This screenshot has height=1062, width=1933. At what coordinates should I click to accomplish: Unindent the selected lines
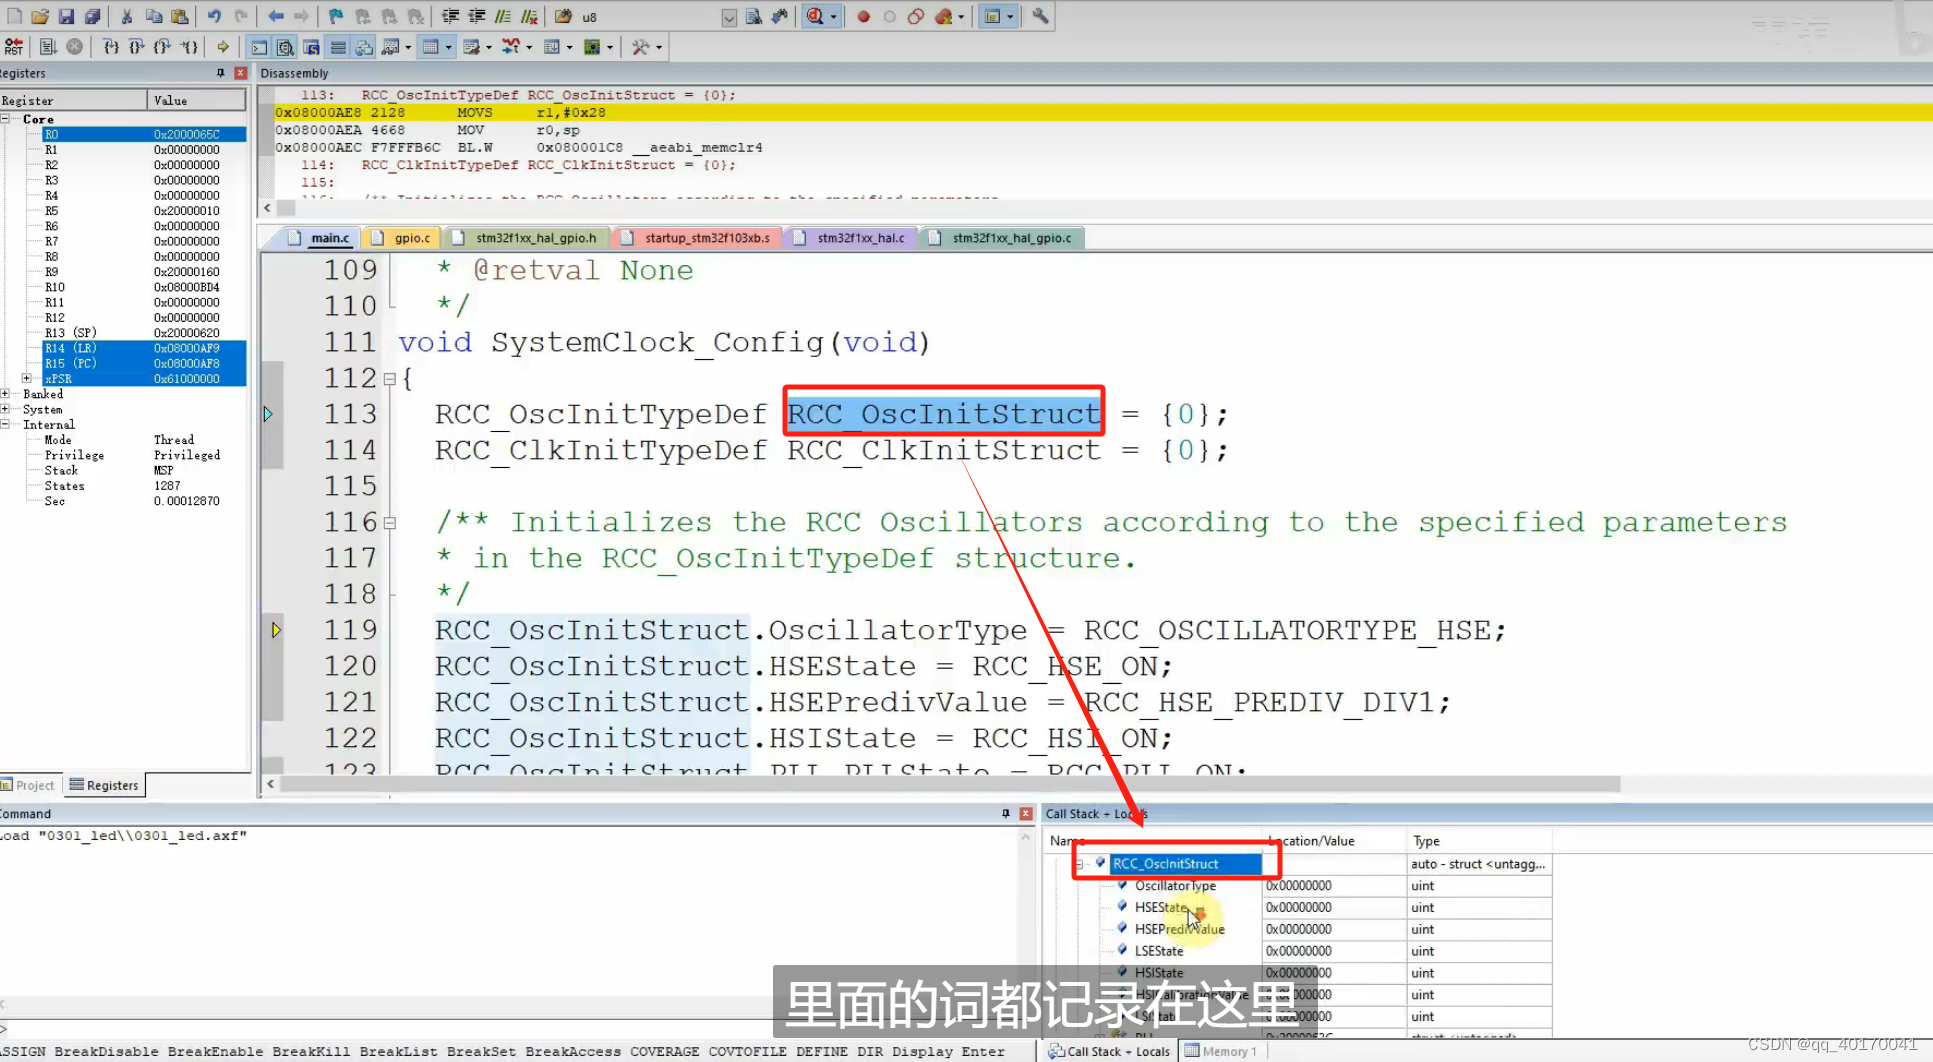click(477, 16)
